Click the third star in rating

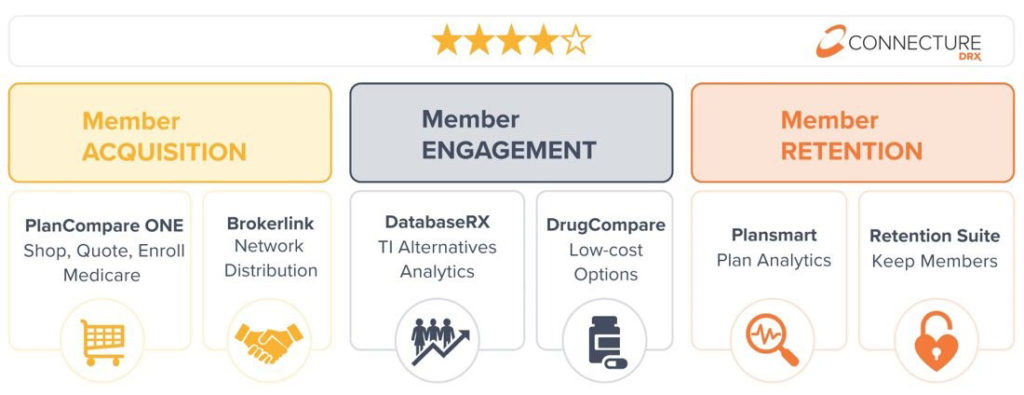pos(511,40)
